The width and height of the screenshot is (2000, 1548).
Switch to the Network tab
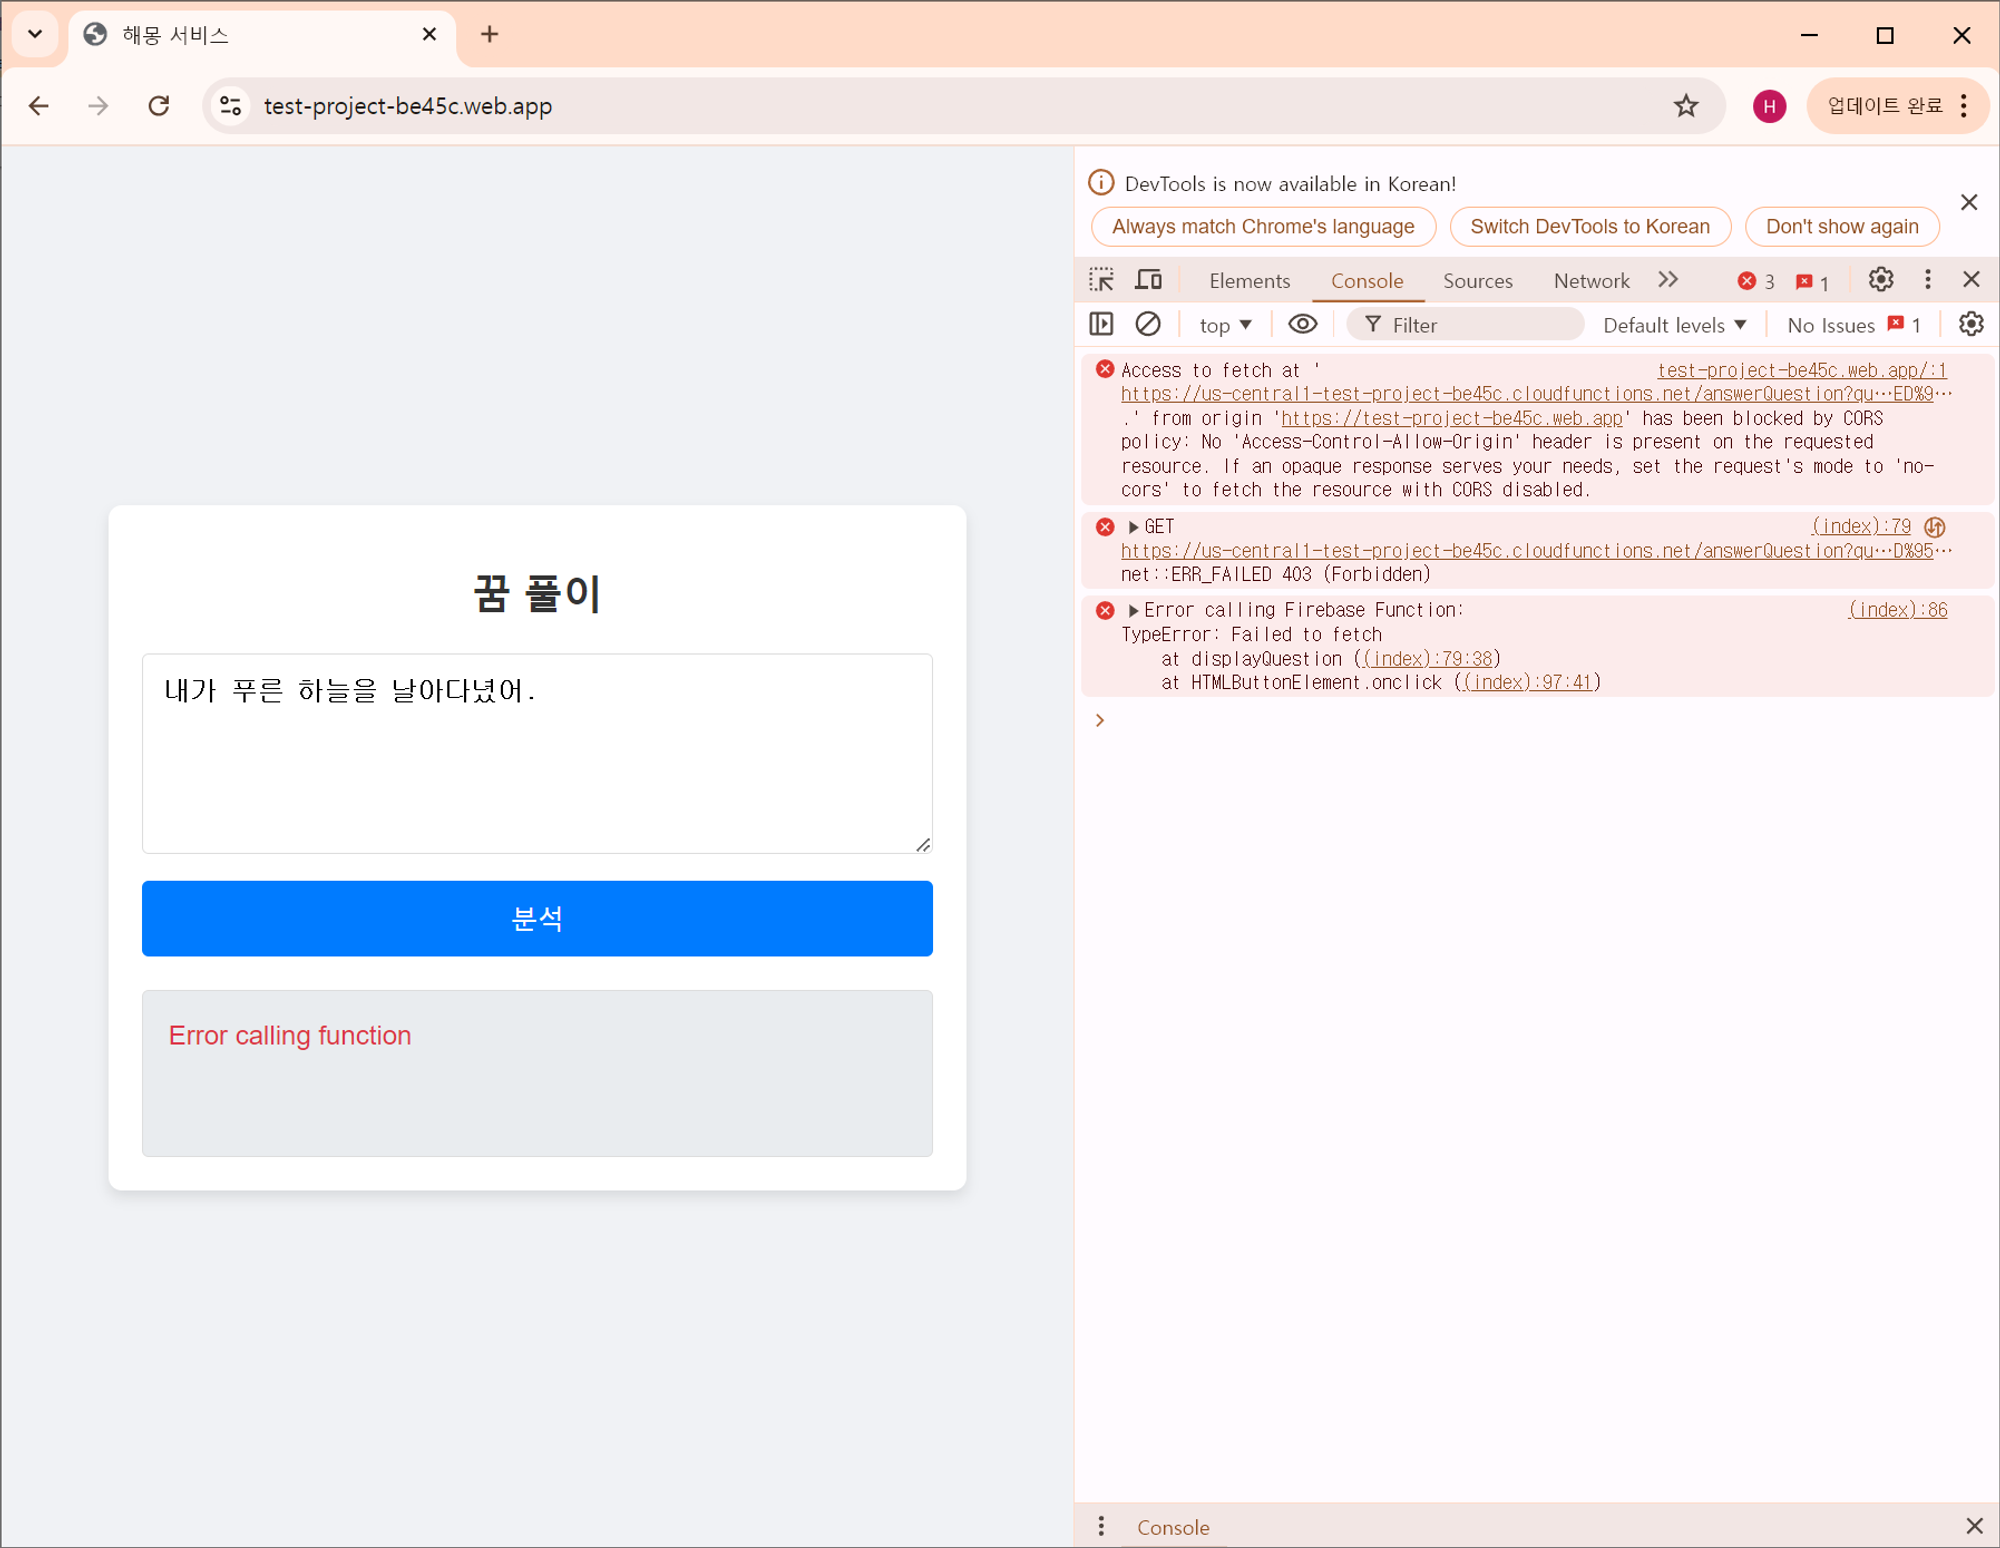pos(1591,281)
